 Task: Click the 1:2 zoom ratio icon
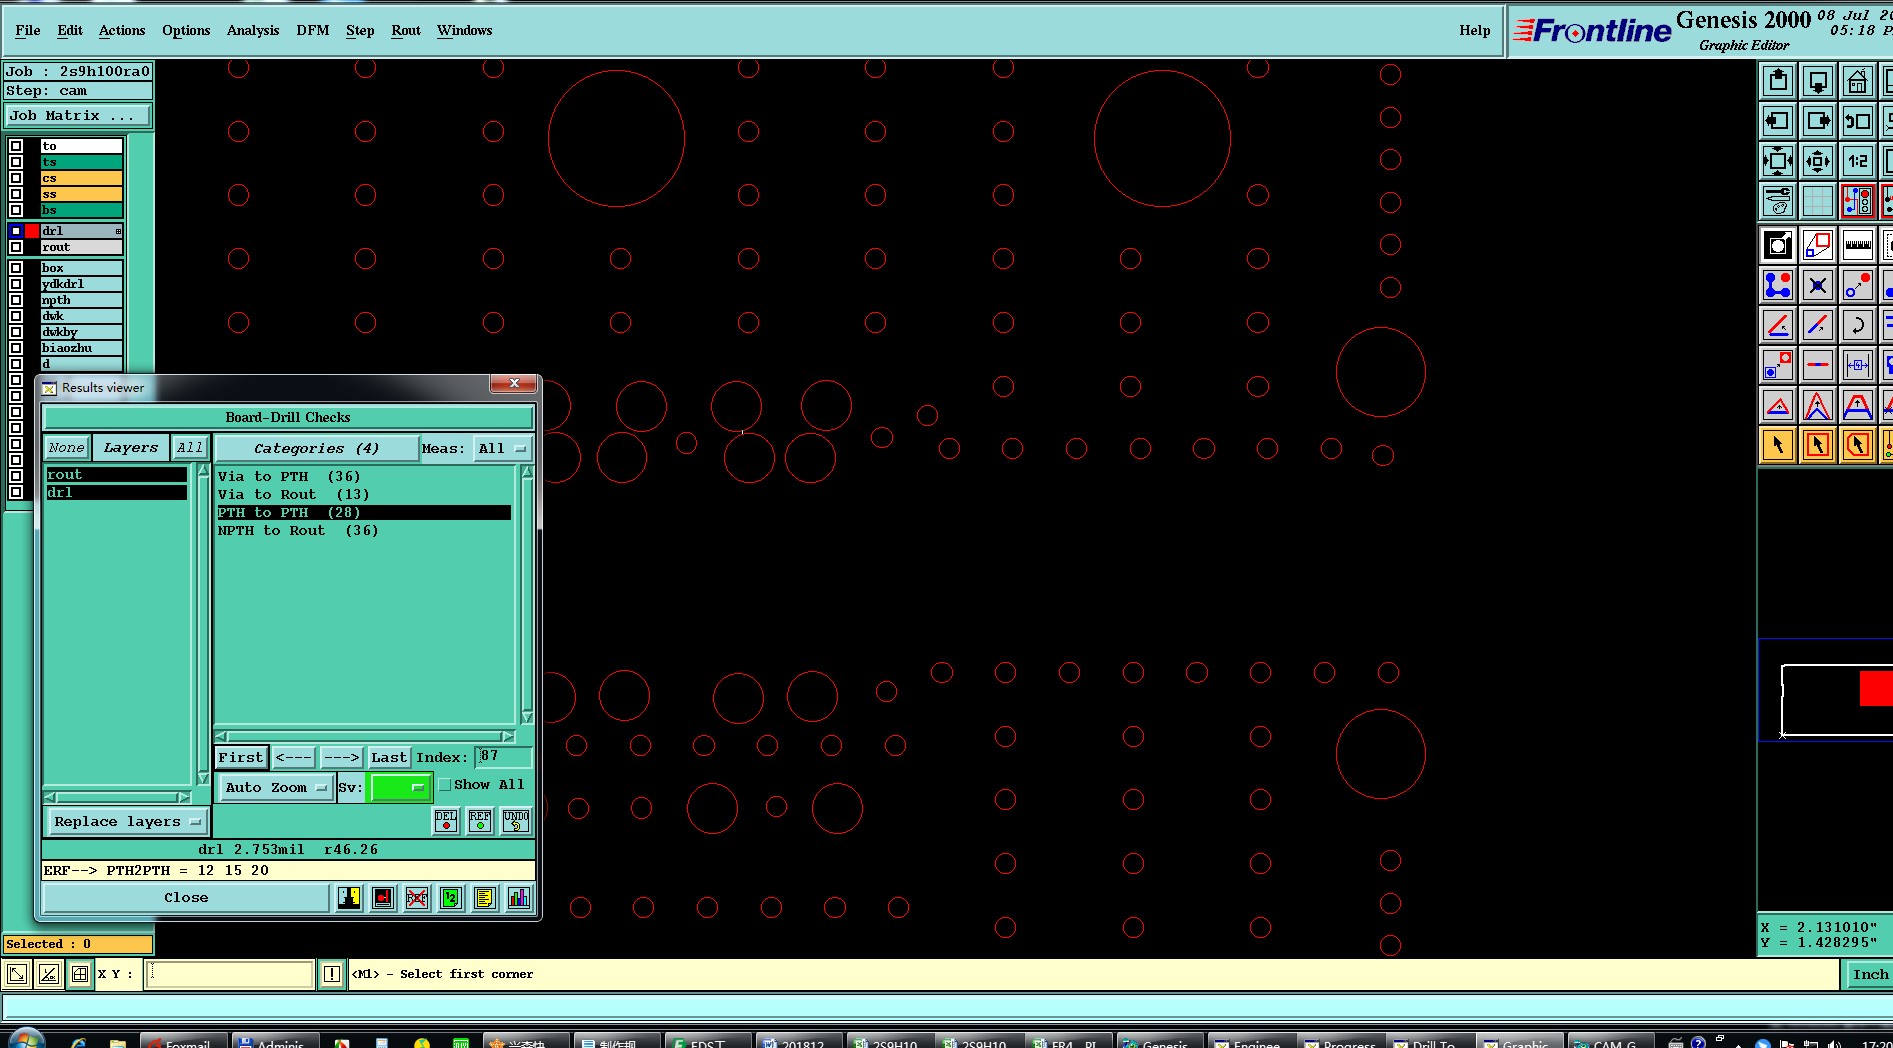coord(1857,160)
